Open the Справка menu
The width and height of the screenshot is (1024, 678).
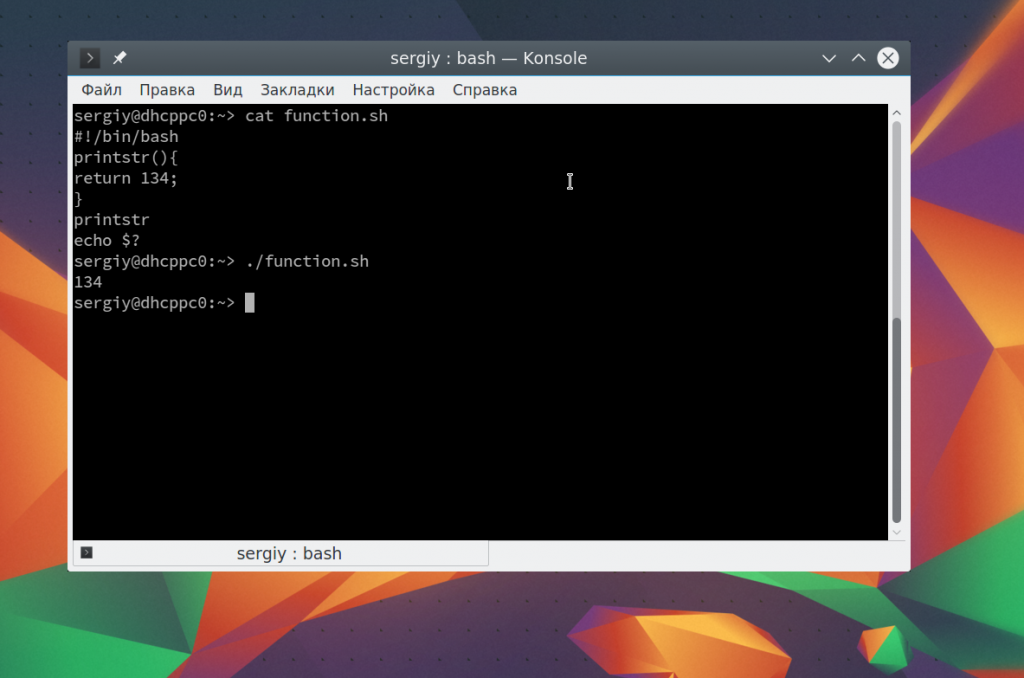click(484, 90)
